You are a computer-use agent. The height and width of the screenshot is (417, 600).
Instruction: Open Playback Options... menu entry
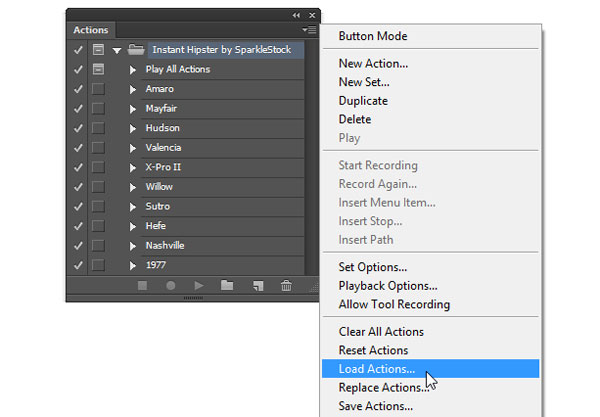(430, 286)
